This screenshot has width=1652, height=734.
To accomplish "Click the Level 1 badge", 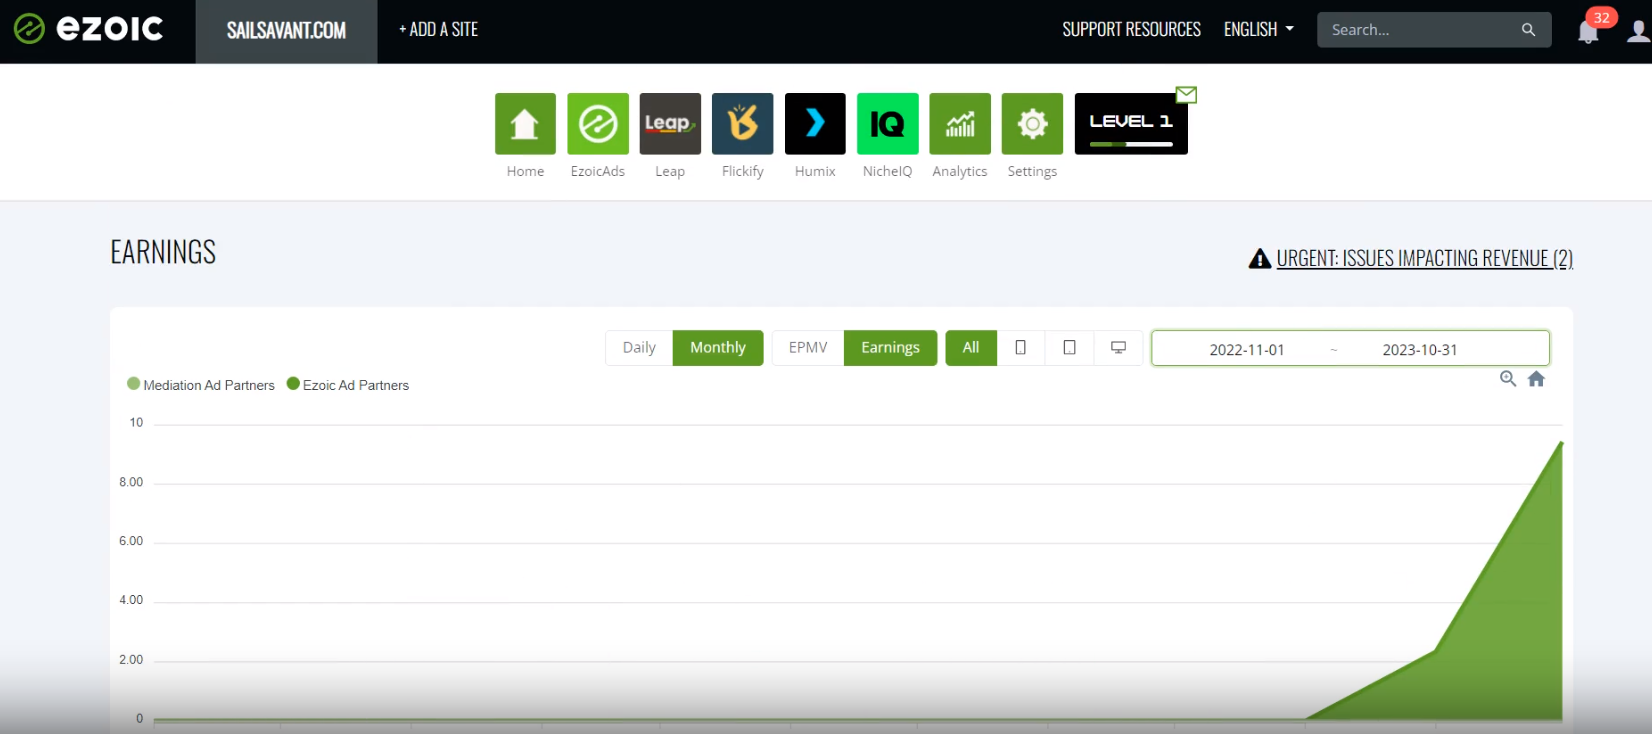I will (x=1131, y=124).
